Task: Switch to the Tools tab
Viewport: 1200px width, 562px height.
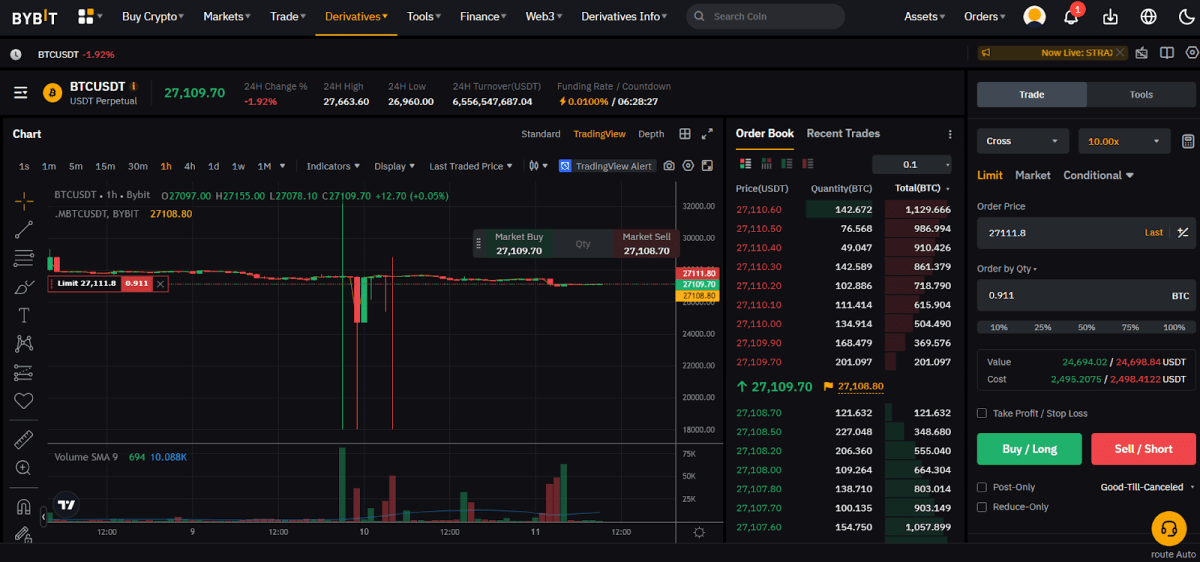Action: [x=1141, y=94]
